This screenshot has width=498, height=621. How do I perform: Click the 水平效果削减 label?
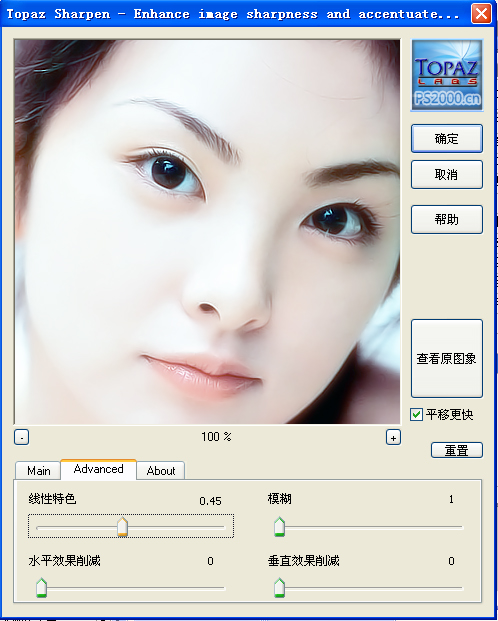(x=64, y=560)
